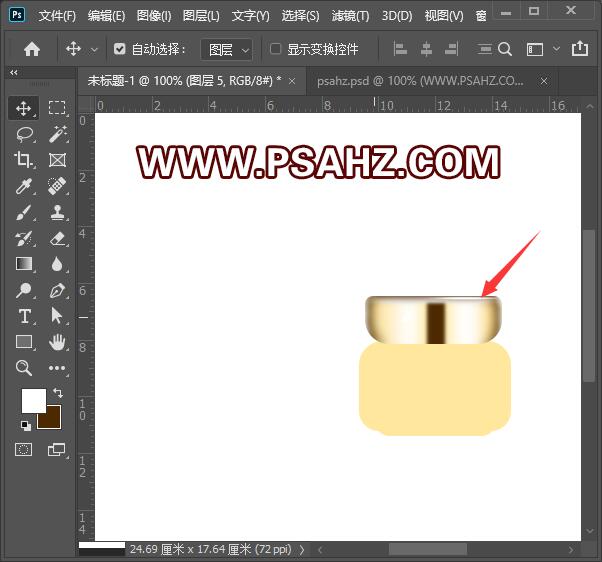This screenshot has height=562, width=602.
Task: Open the workspace layout icon
Action: pos(535,50)
